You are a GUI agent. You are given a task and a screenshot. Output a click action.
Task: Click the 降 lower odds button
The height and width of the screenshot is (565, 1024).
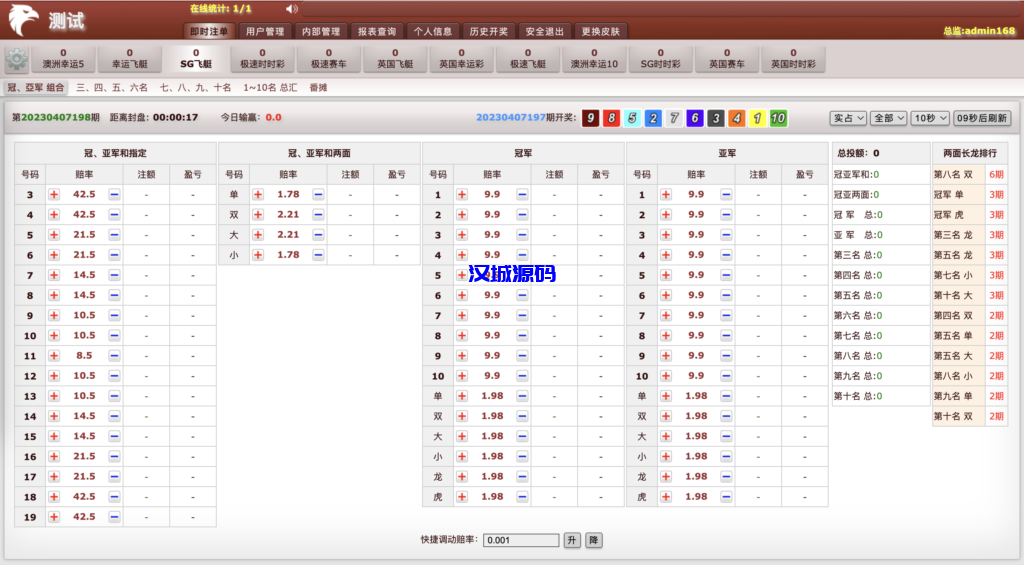tap(594, 540)
